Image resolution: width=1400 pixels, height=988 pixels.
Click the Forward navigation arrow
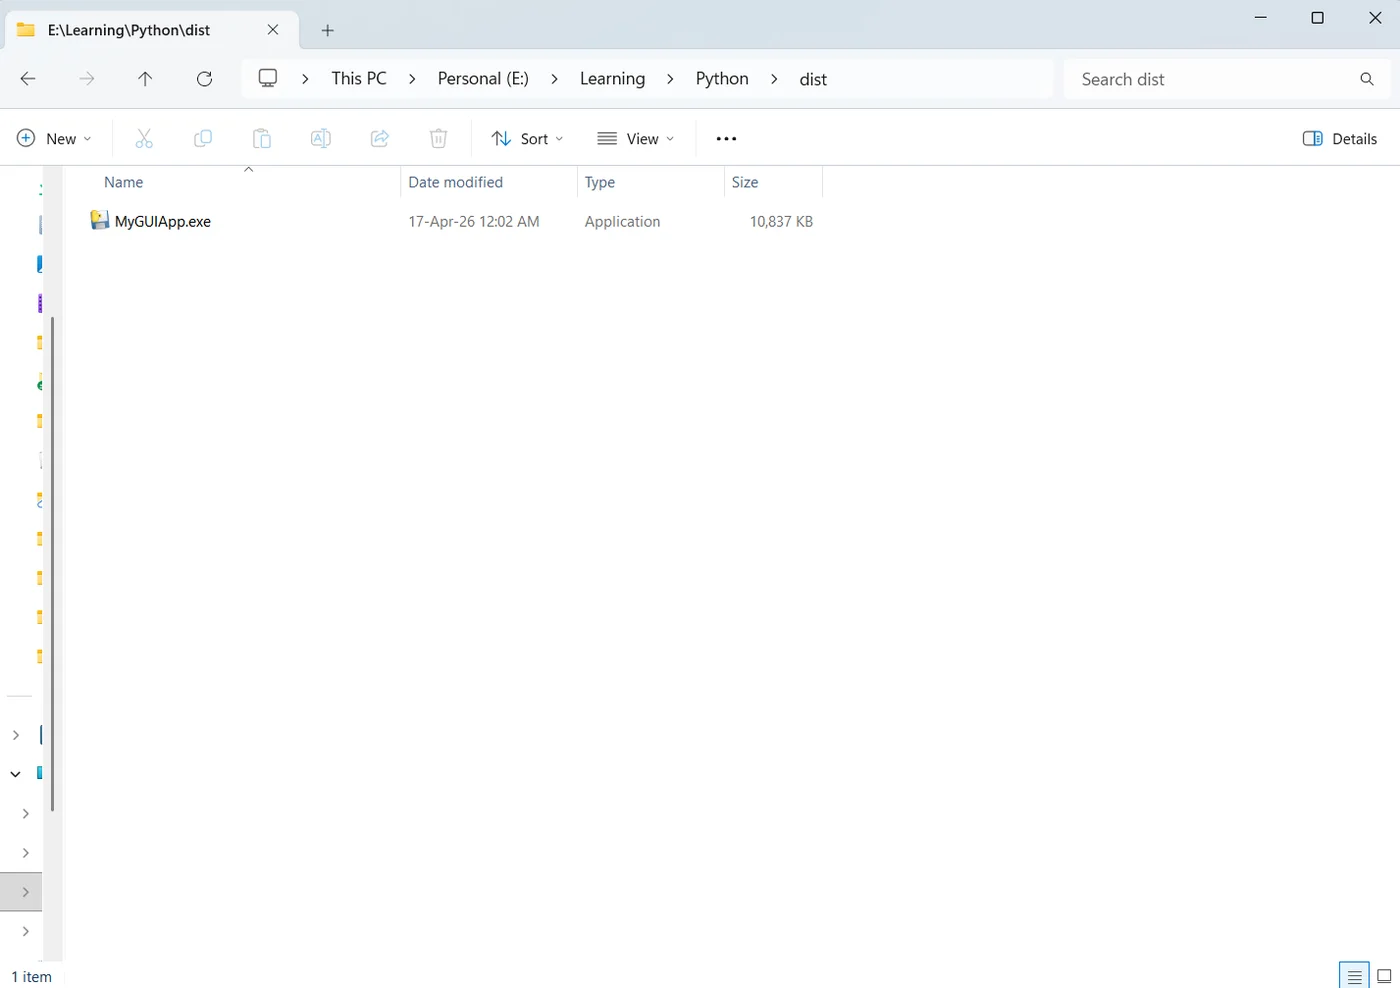(87, 79)
